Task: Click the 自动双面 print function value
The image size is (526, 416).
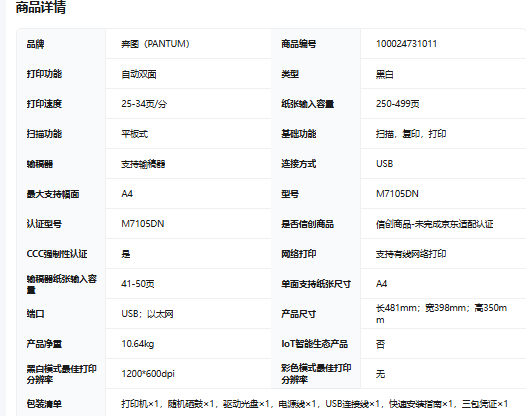Action: (x=139, y=74)
